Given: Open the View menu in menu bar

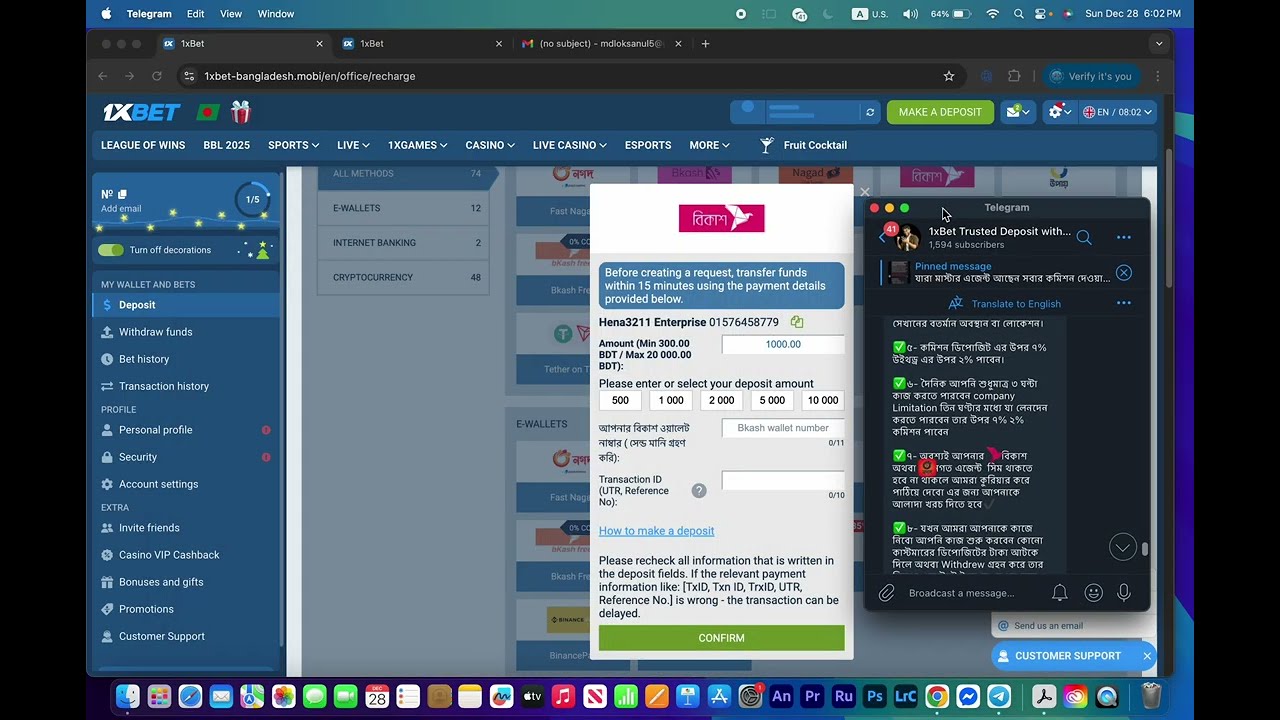Looking at the screenshot, I should 231,14.
